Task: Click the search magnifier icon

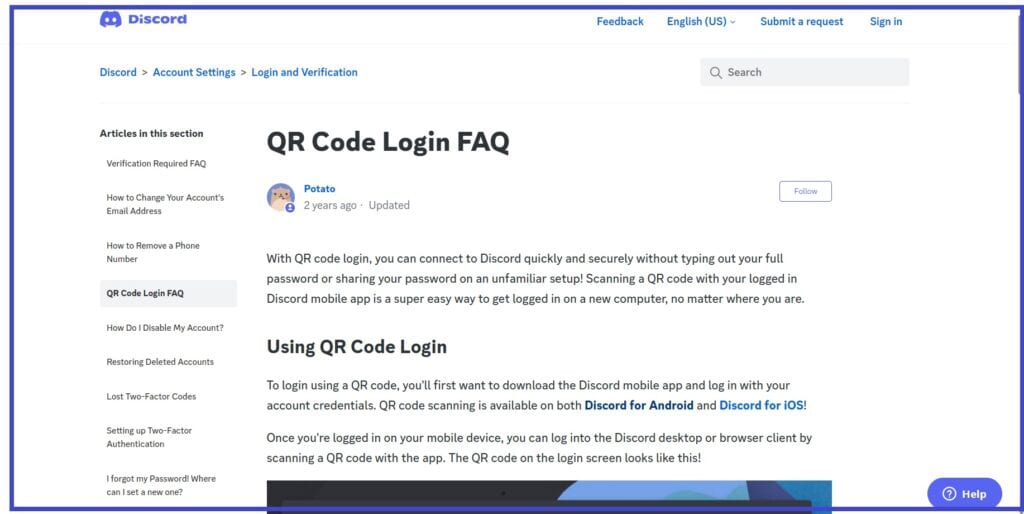Action: (x=716, y=72)
